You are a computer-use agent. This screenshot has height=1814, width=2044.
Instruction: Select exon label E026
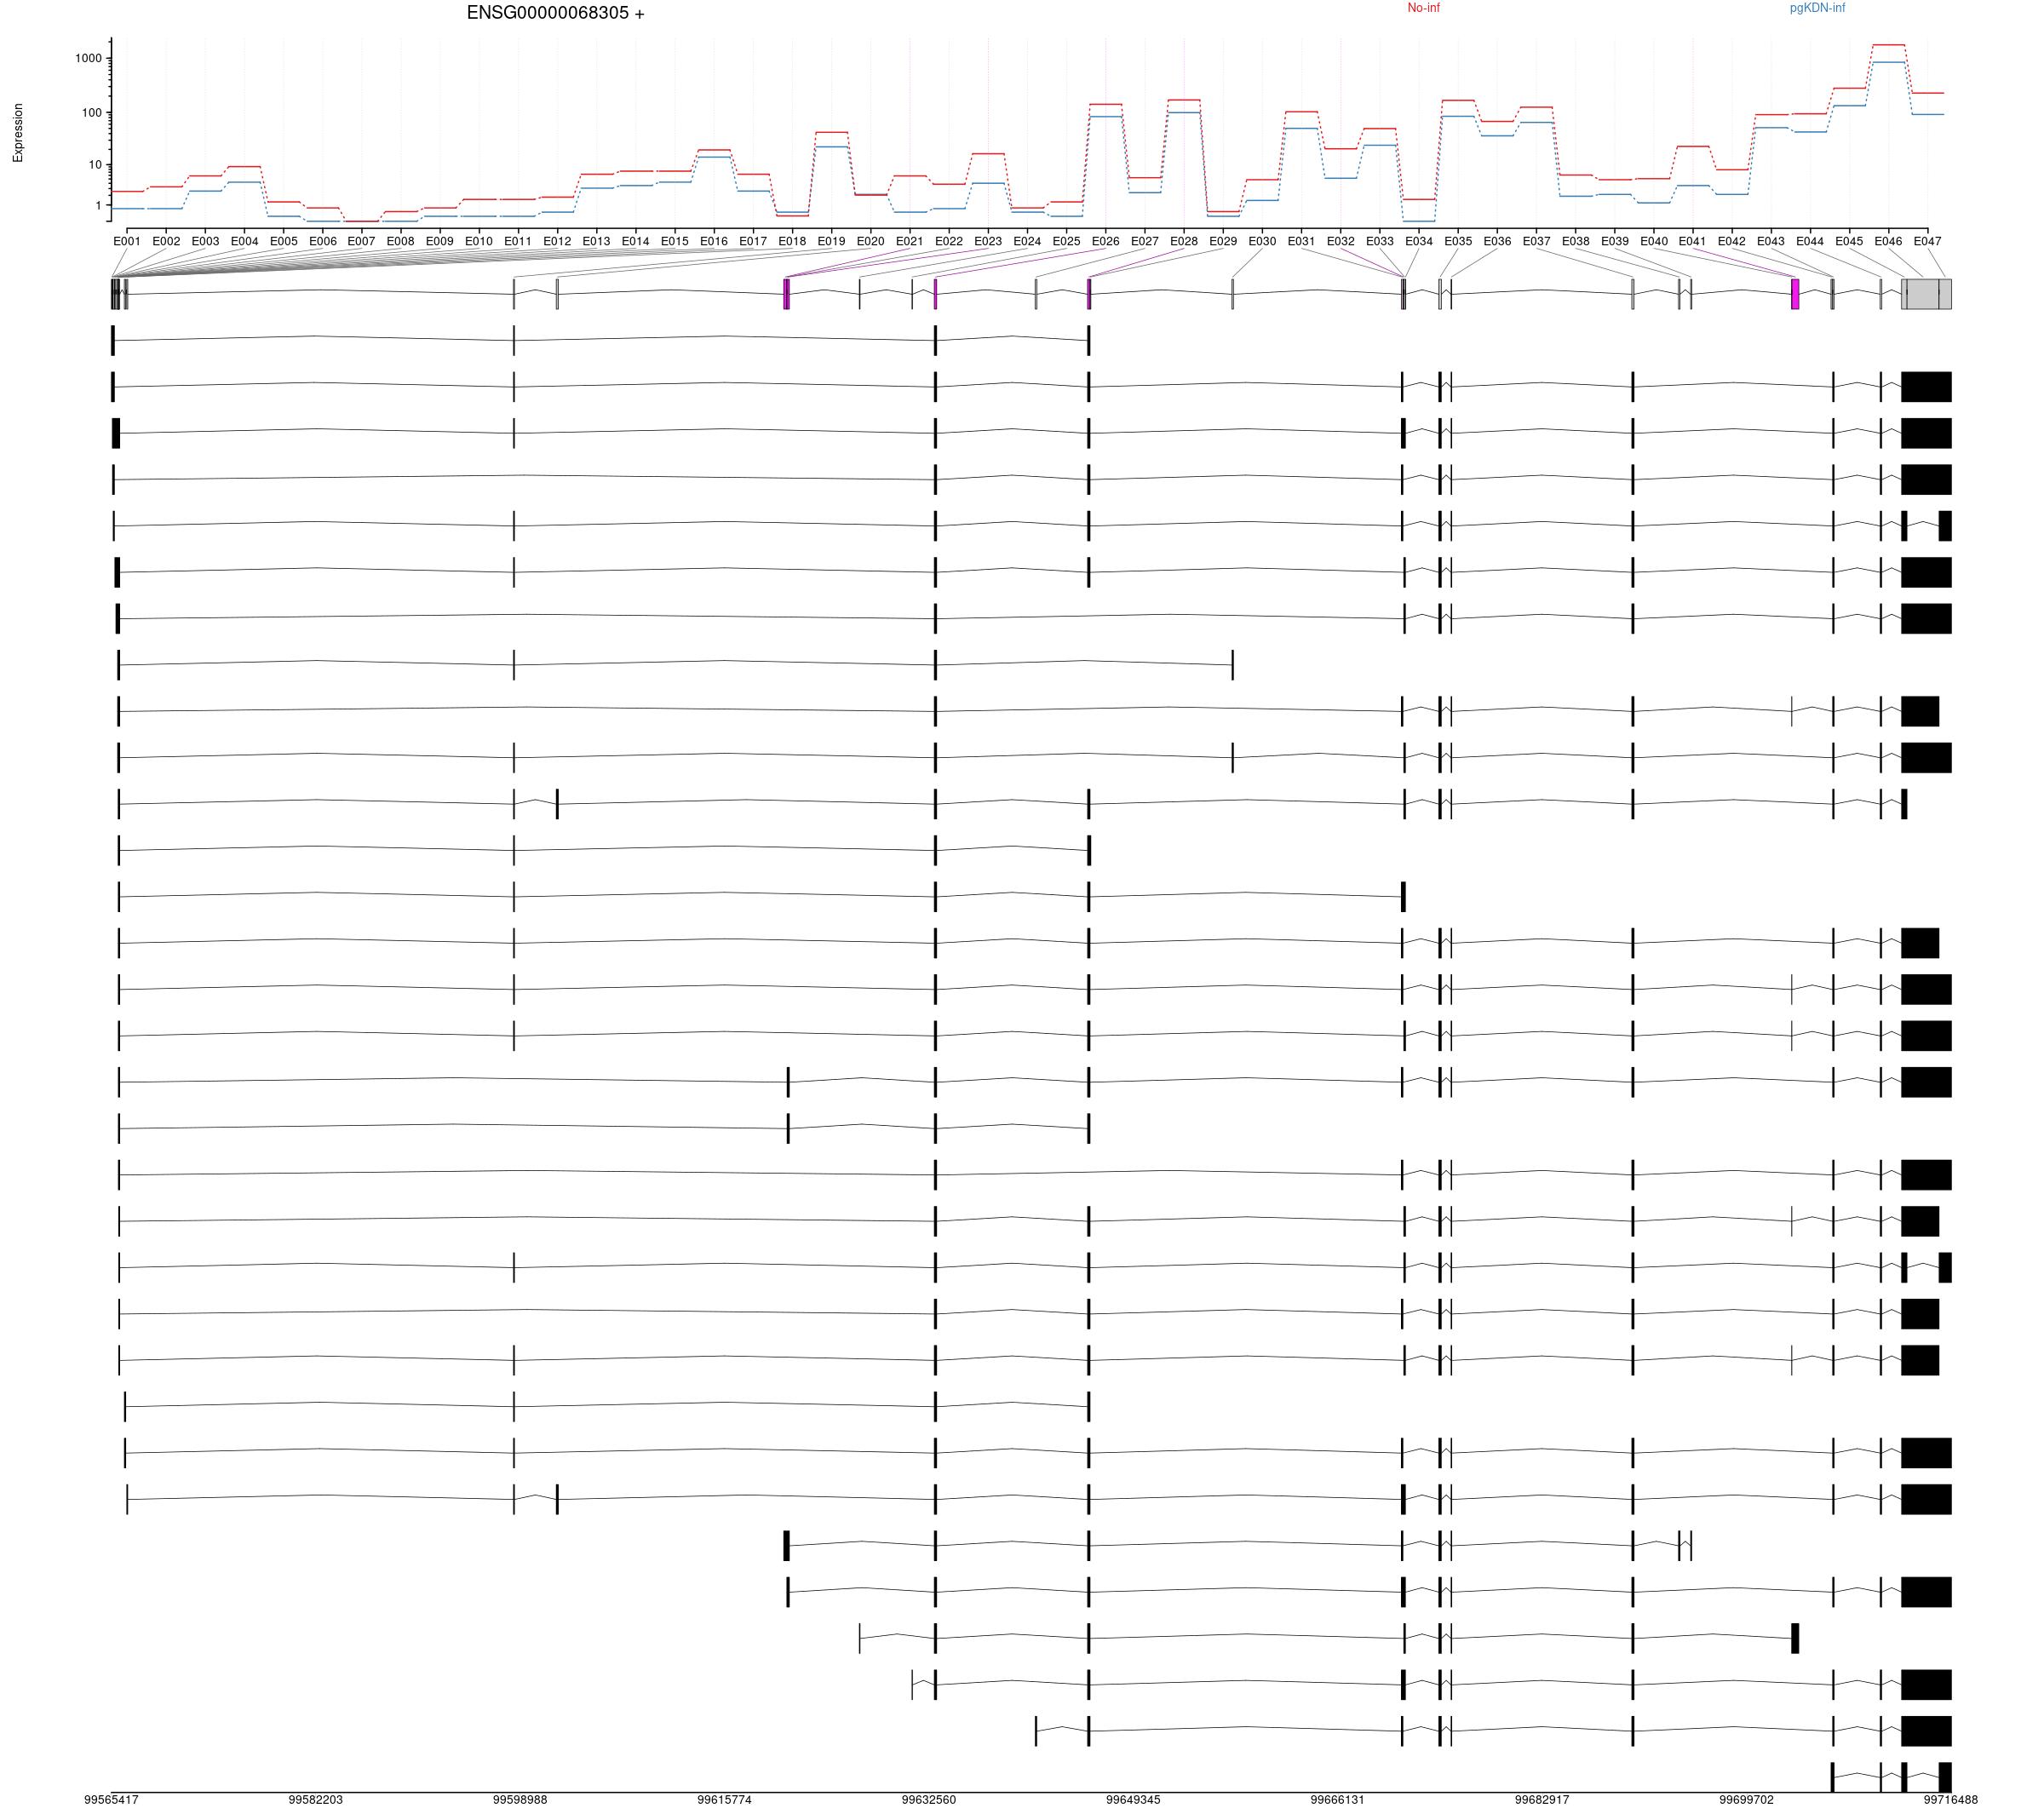pos(1105,241)
